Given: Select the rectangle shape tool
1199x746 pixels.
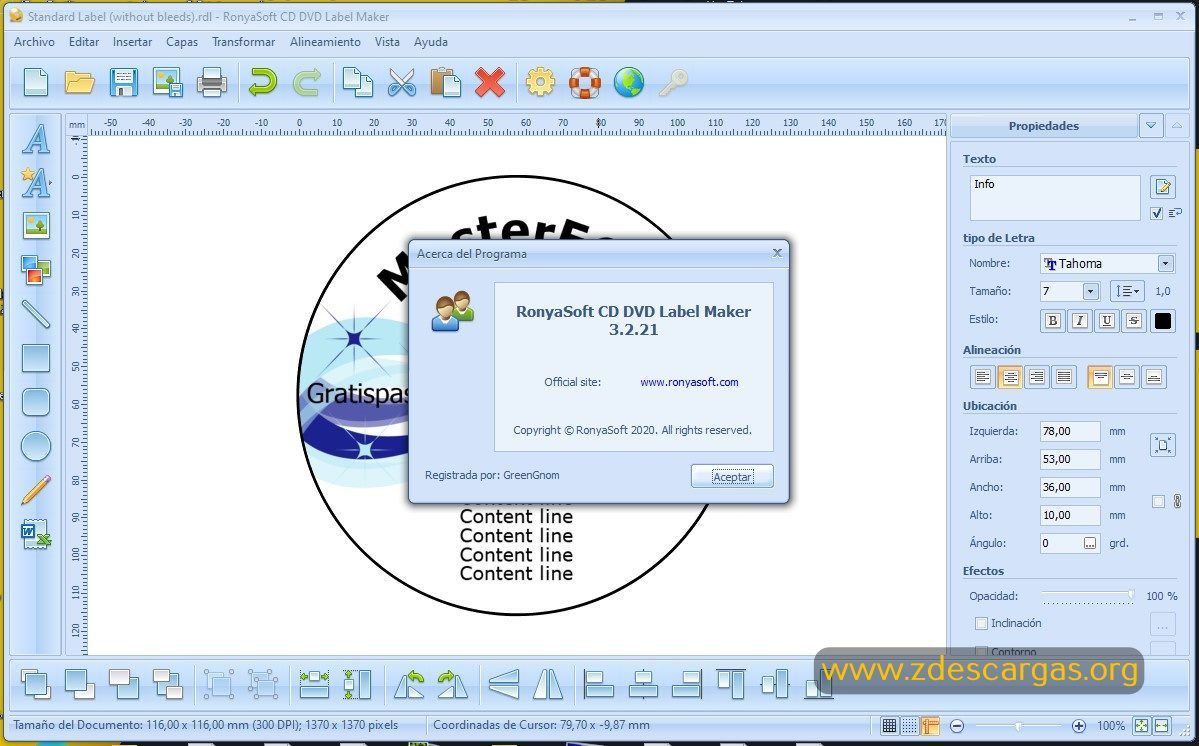Looking at the screenshot, I should 36,358.
